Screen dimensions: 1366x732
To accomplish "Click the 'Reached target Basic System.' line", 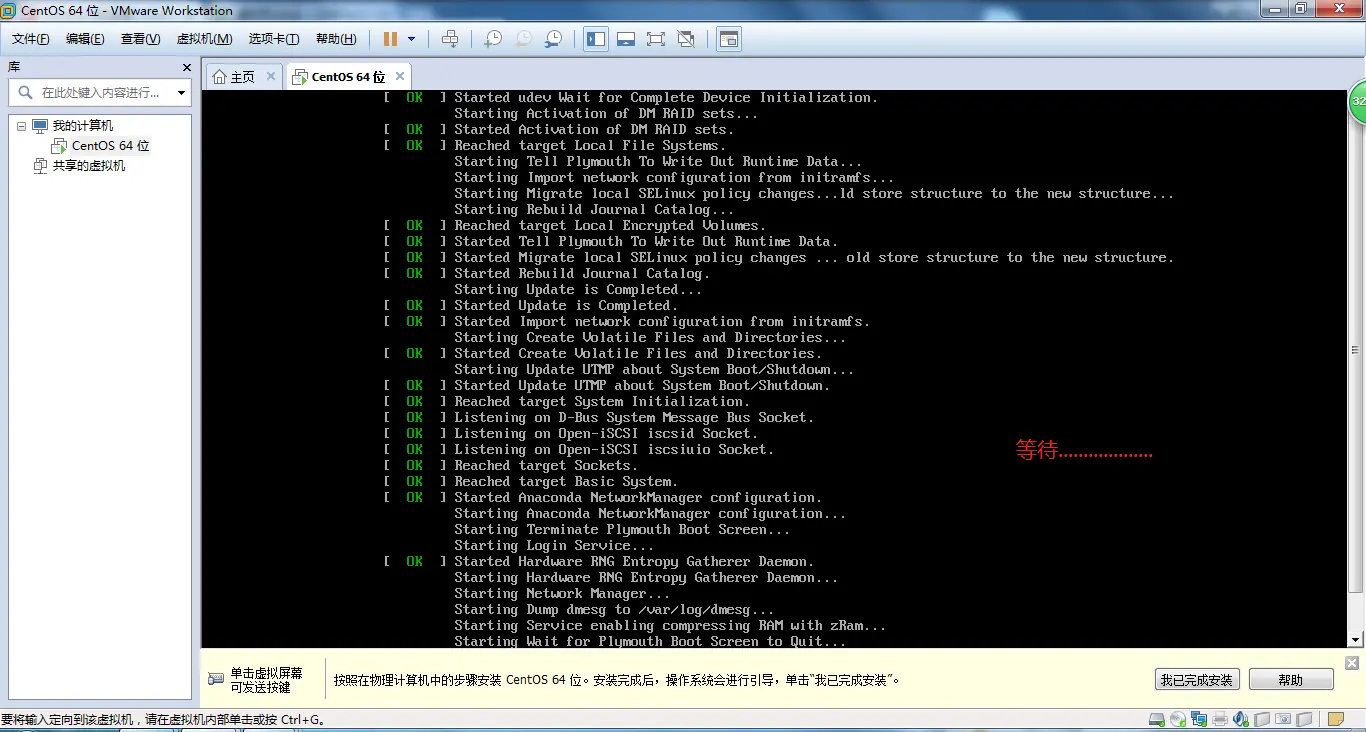I will (566, 482).
